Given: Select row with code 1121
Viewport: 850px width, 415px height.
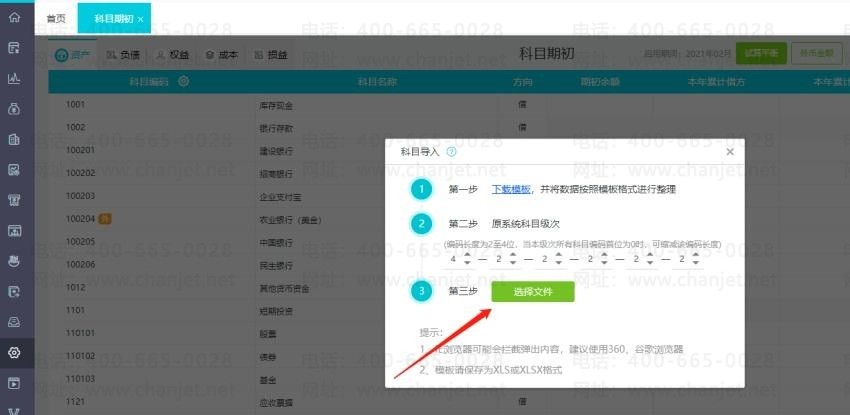Looking at the screenshot, I should 449,402.
